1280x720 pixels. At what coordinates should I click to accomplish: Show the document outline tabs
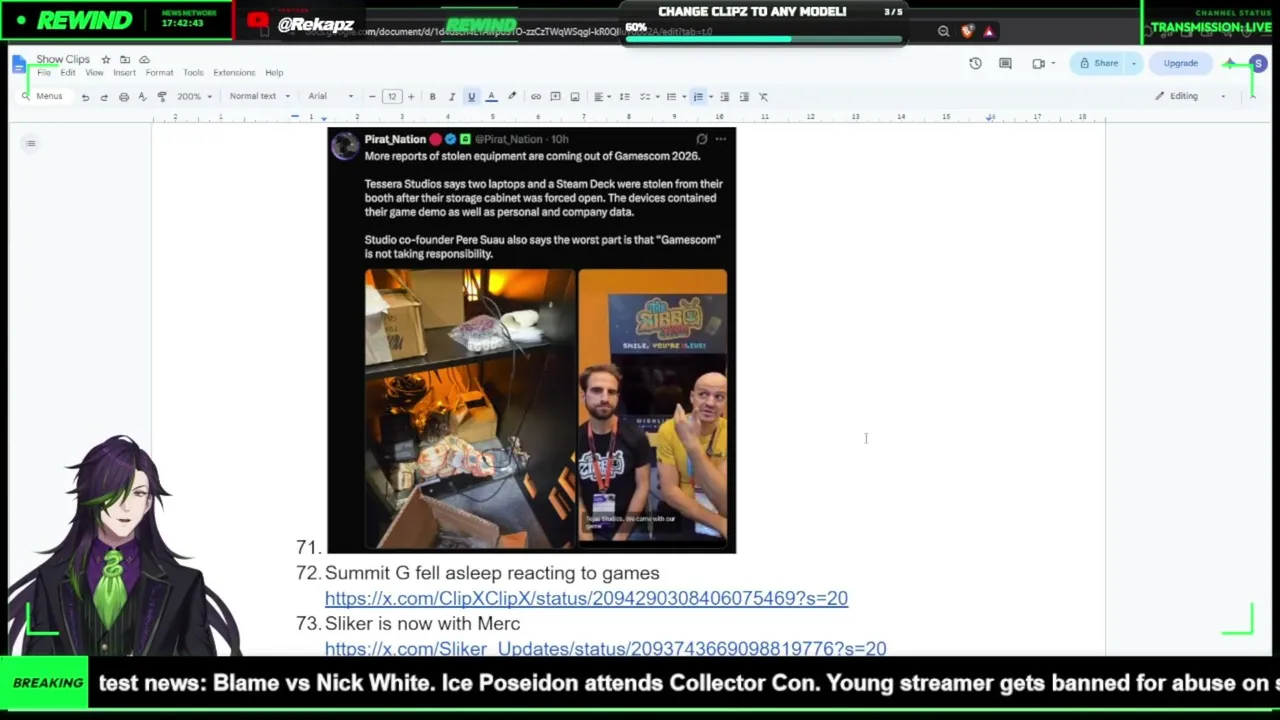(31, 144)
